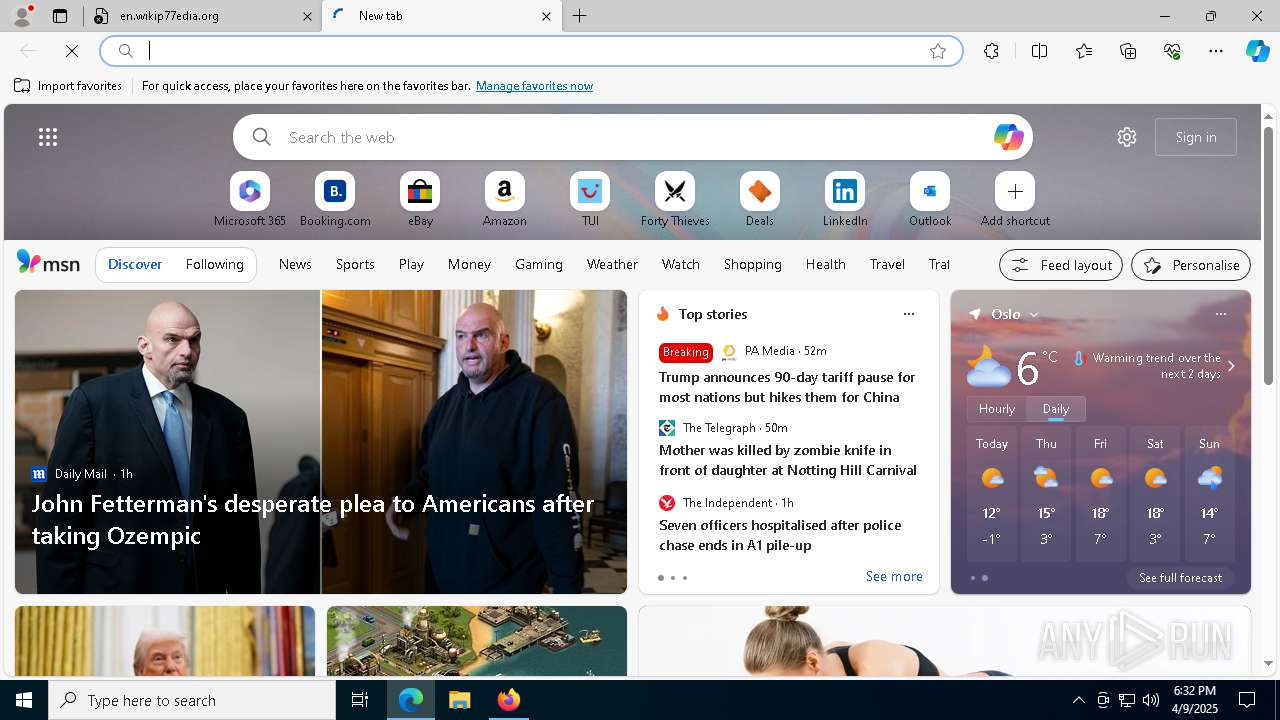Open See full forecast link
The height and width of the screenshot is (720, 1280).
[1180, 578]
